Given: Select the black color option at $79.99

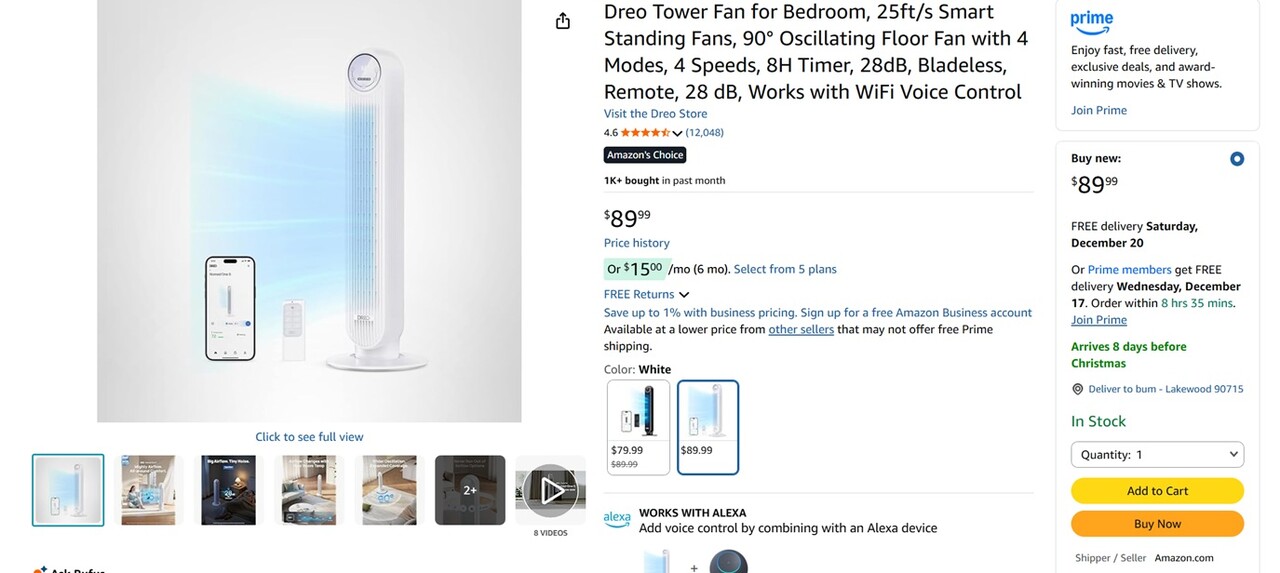Looking at the screenshot, I should click(638, 427).
